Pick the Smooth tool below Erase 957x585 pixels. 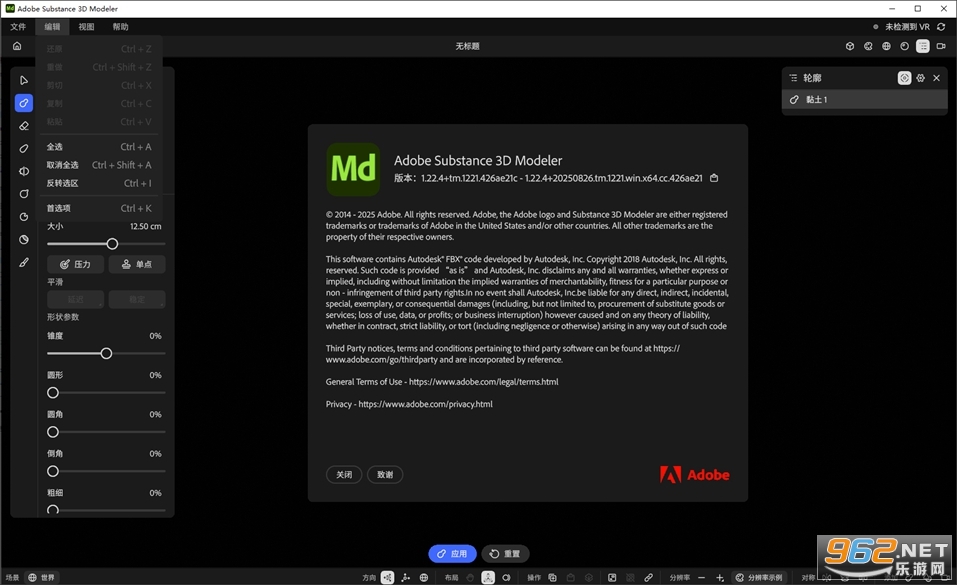pos(24,148)
